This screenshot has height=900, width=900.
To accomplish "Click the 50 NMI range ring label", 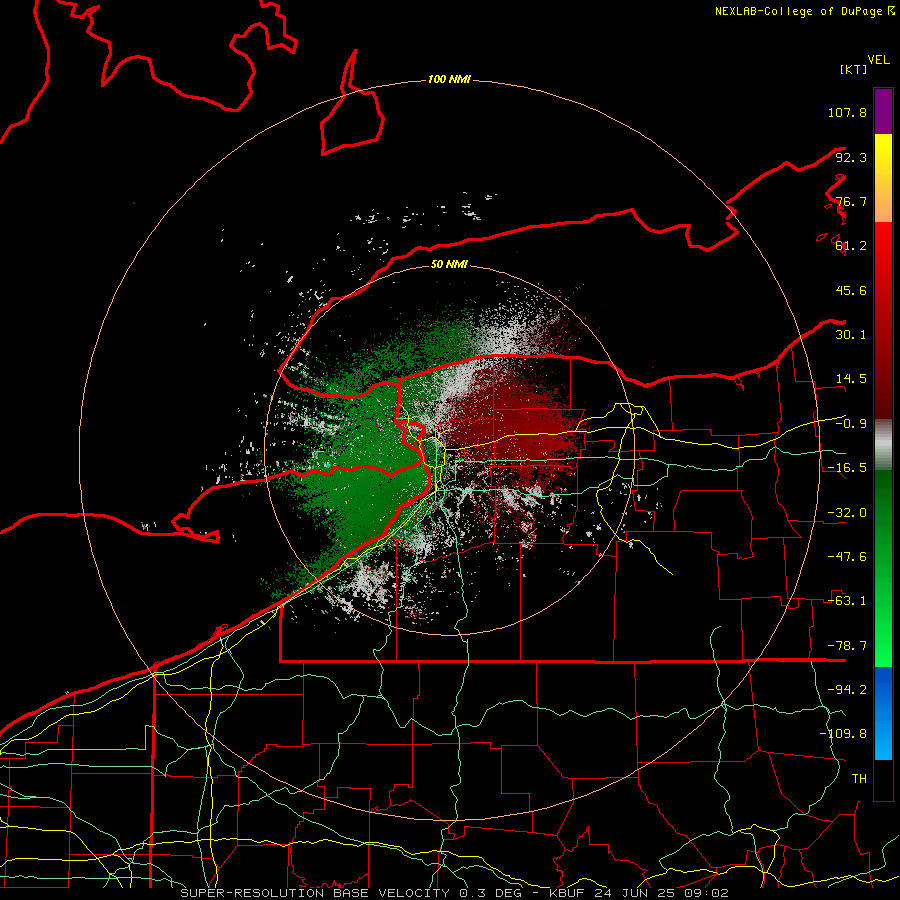I will 449,264.
